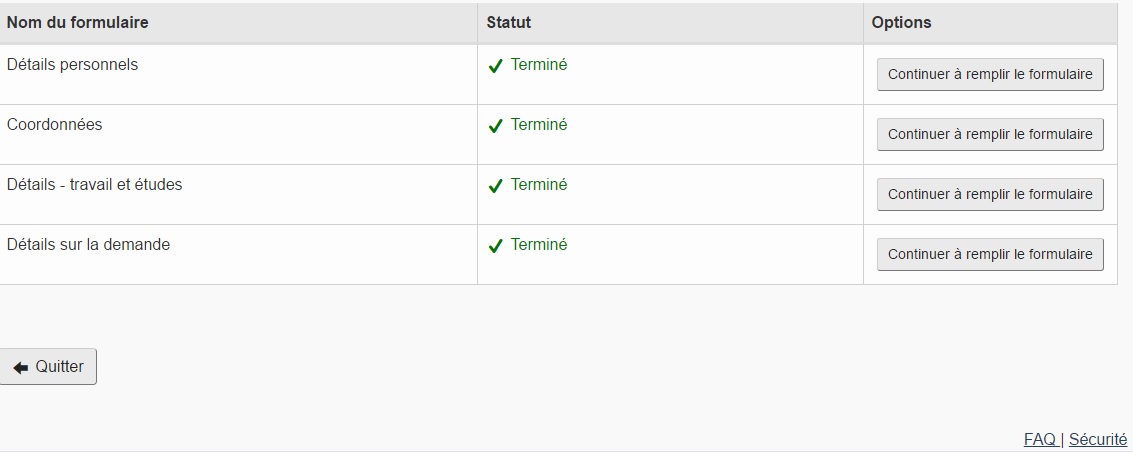Screen dimensions: 1133x452
Task: Click the Terminé status text for Coordonnées
Action: point(539,125)
